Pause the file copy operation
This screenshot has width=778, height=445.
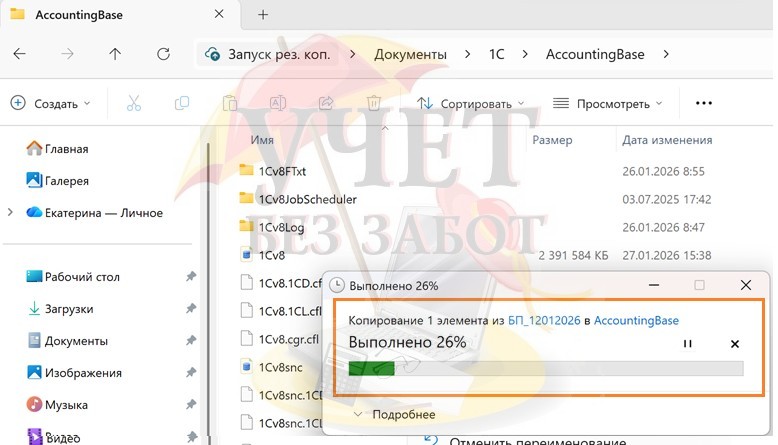coord(687,343)
